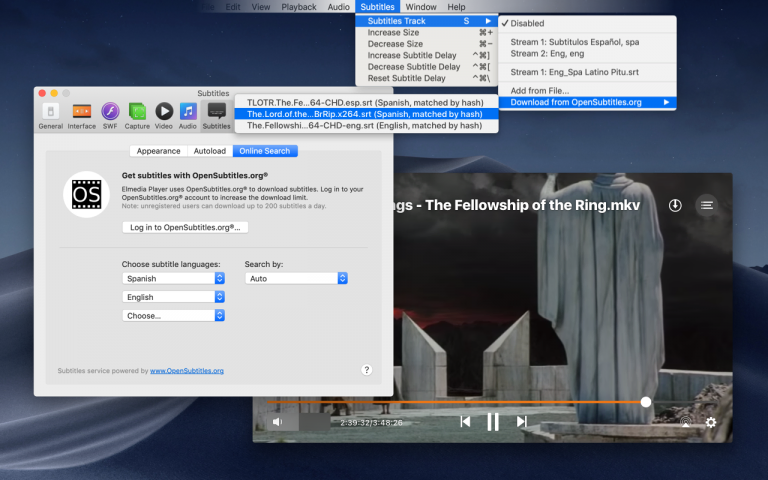Screen dimensions: 768x480
Task: Open the Audio preferences pane
Action: pos(188,116)
